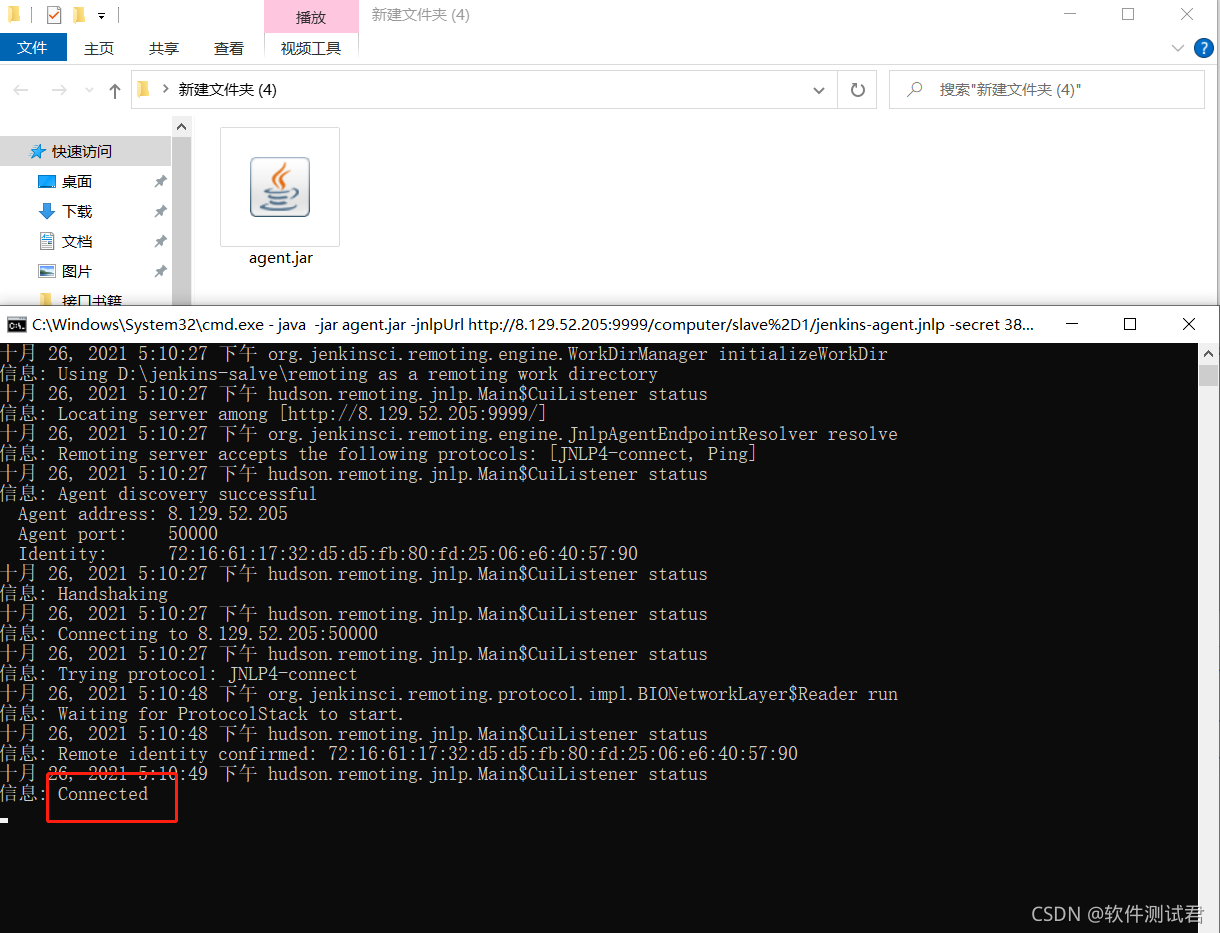Click the cmd window title text
This screenshot has height=933, width=1220.
click(x=534, y=324)
